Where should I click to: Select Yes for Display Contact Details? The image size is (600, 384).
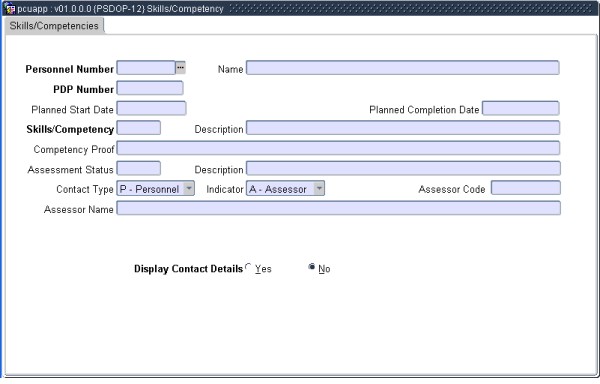click(x=248, y=267)
